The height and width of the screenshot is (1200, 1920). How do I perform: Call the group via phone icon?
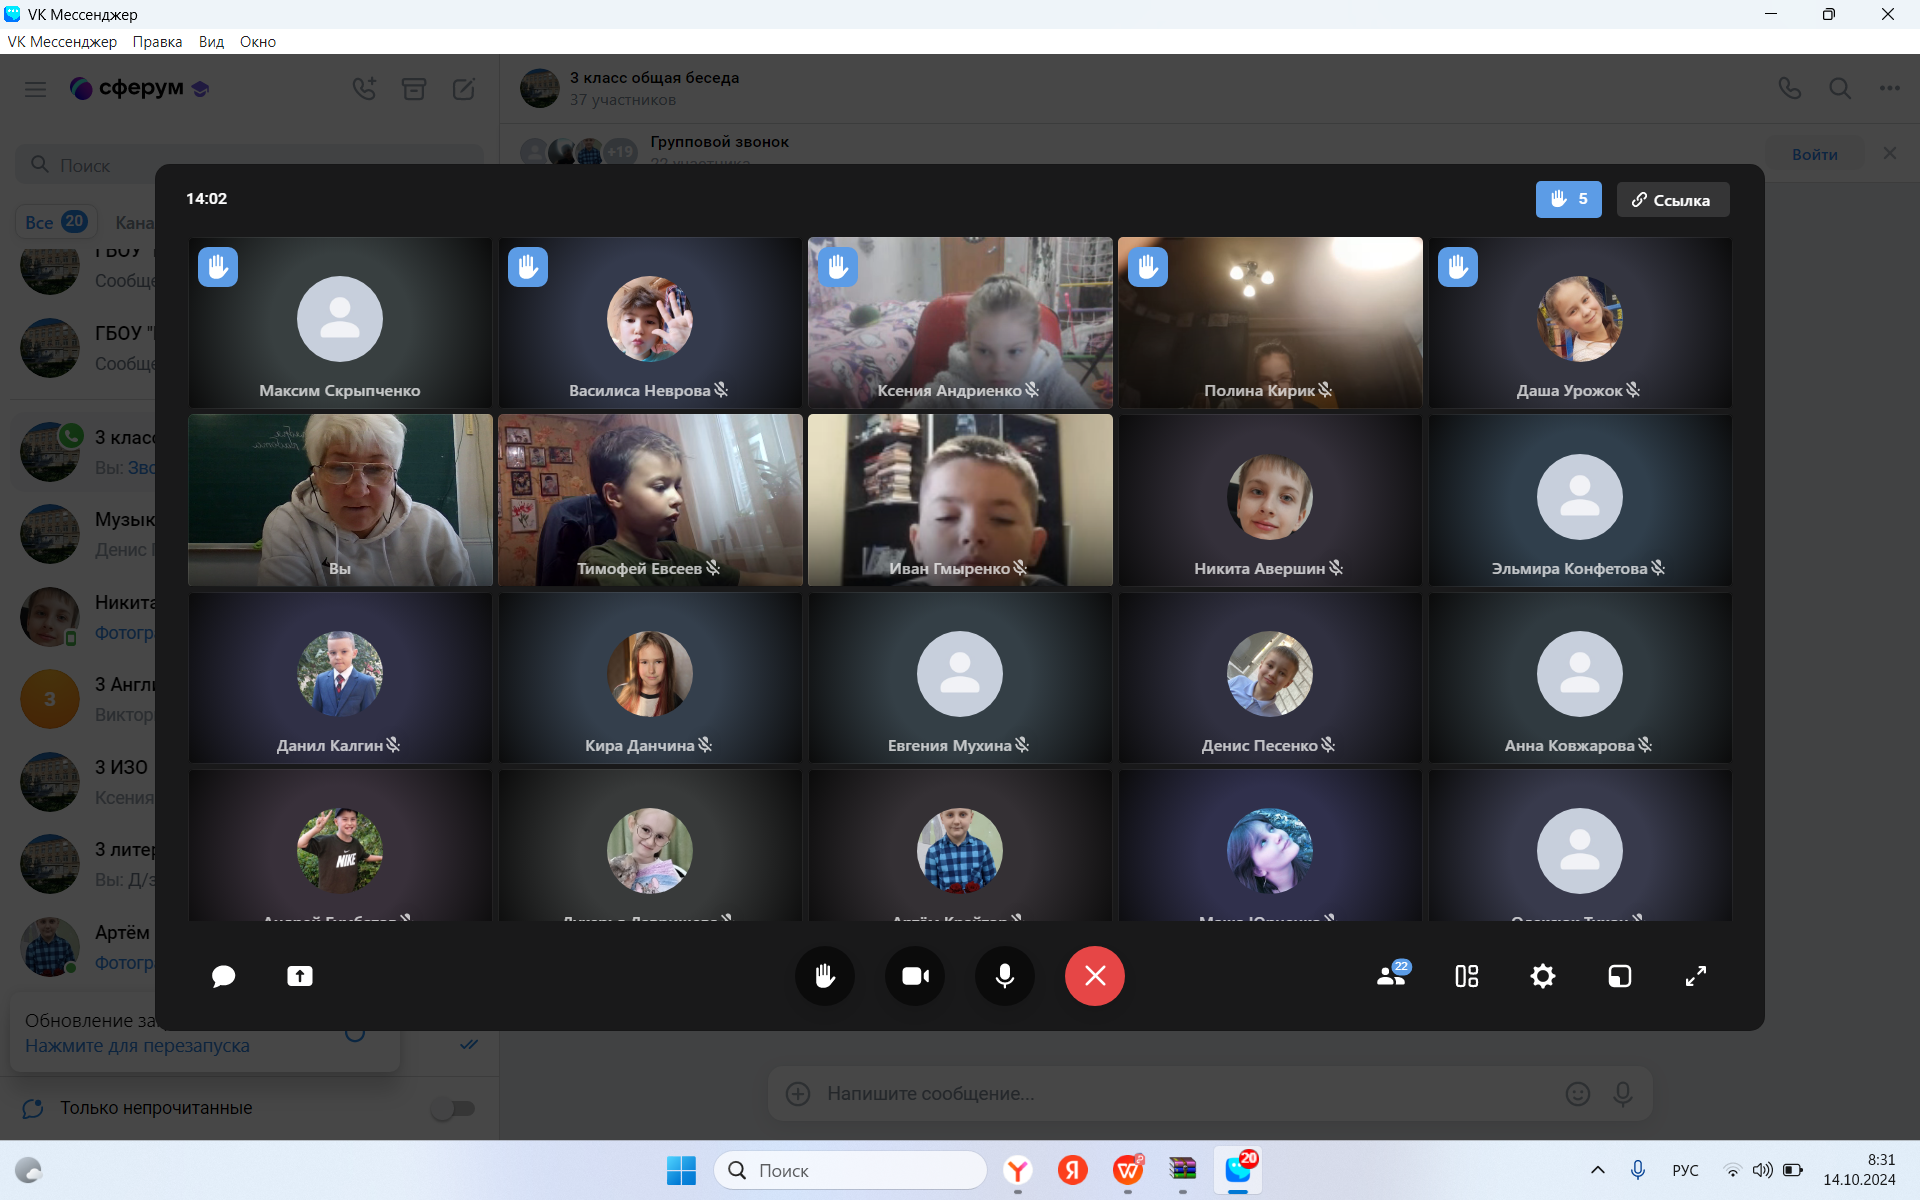click(1790, 89)
